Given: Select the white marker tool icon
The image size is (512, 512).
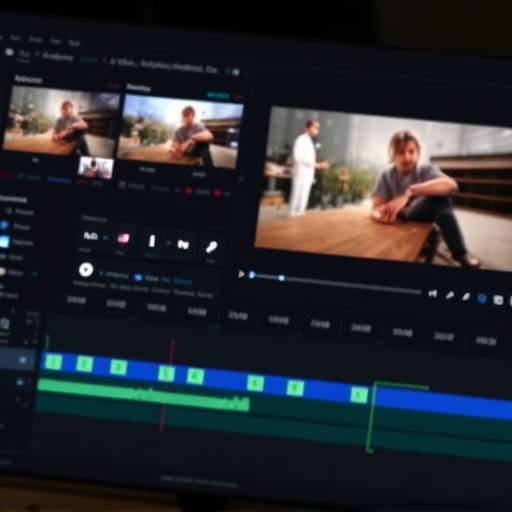Looking at the screenshot, I should [x=152, y=241].
